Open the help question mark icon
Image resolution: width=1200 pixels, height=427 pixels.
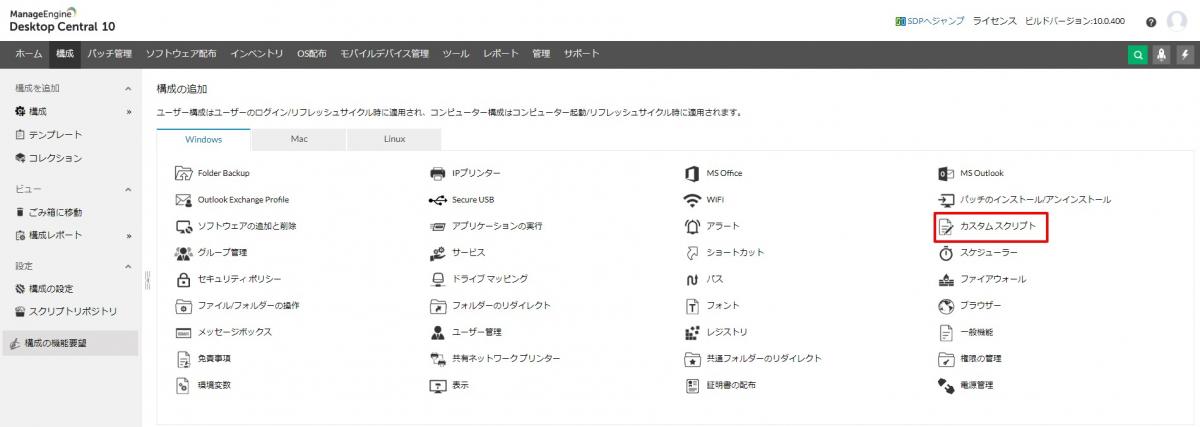tap(1151, 22)
